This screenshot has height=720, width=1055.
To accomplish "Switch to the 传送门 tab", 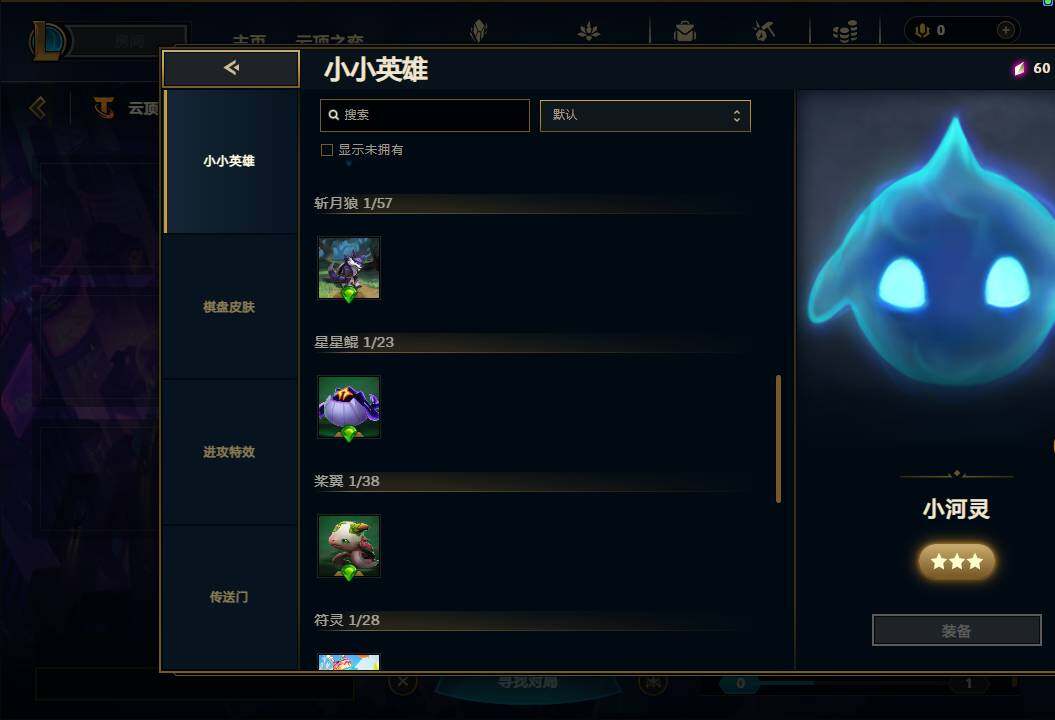I will click(x=229, y=597).
